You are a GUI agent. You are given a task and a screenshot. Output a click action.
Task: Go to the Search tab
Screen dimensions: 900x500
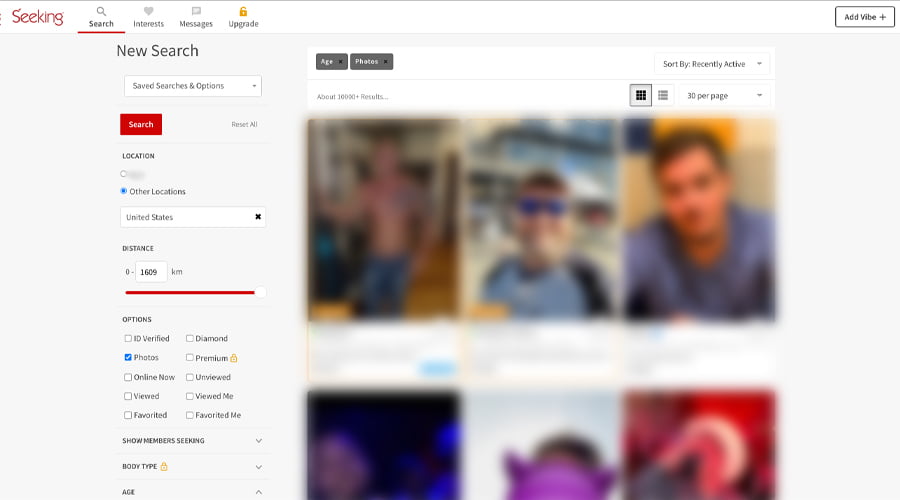(x=101, y=17)
